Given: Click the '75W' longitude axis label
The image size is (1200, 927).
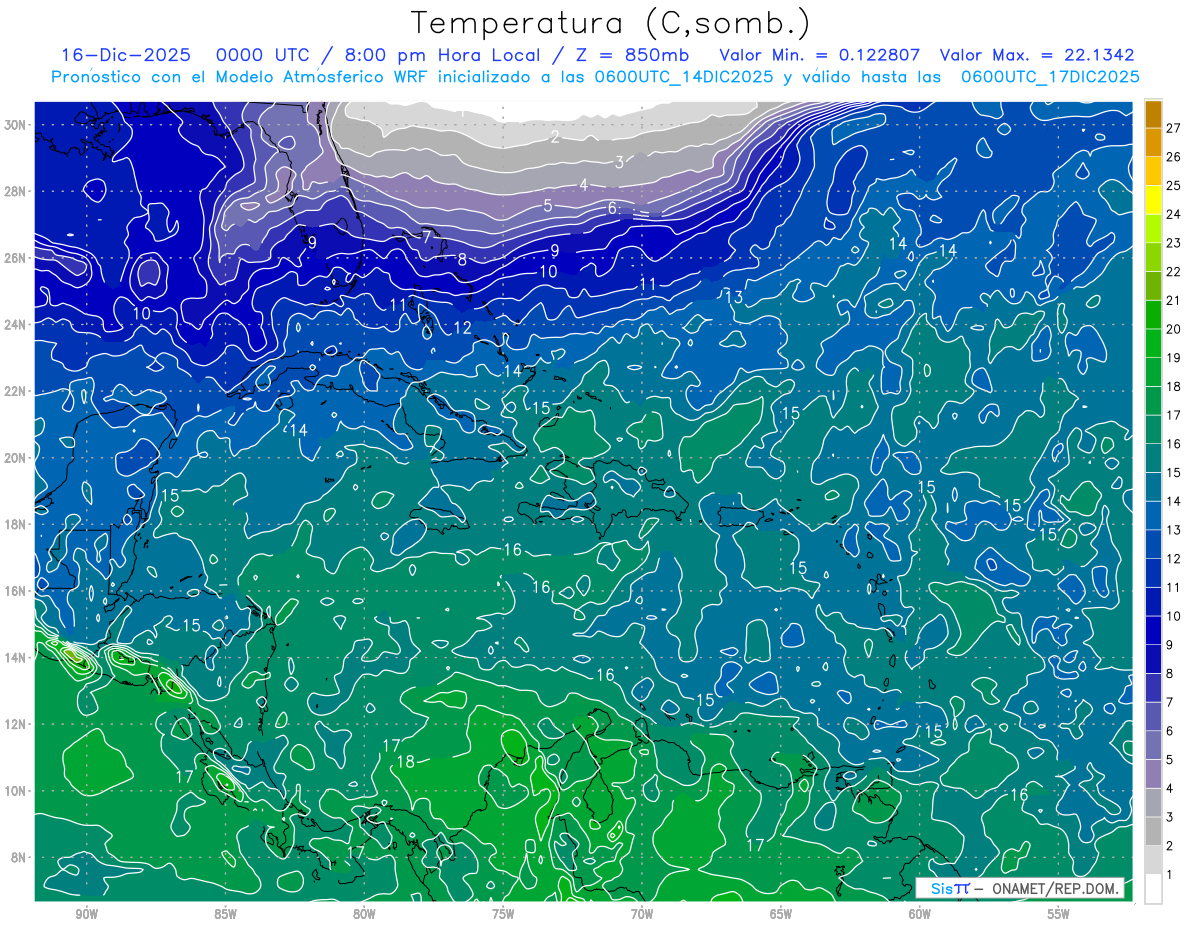Looking at the screenshot, I should [x=503, y=915].
